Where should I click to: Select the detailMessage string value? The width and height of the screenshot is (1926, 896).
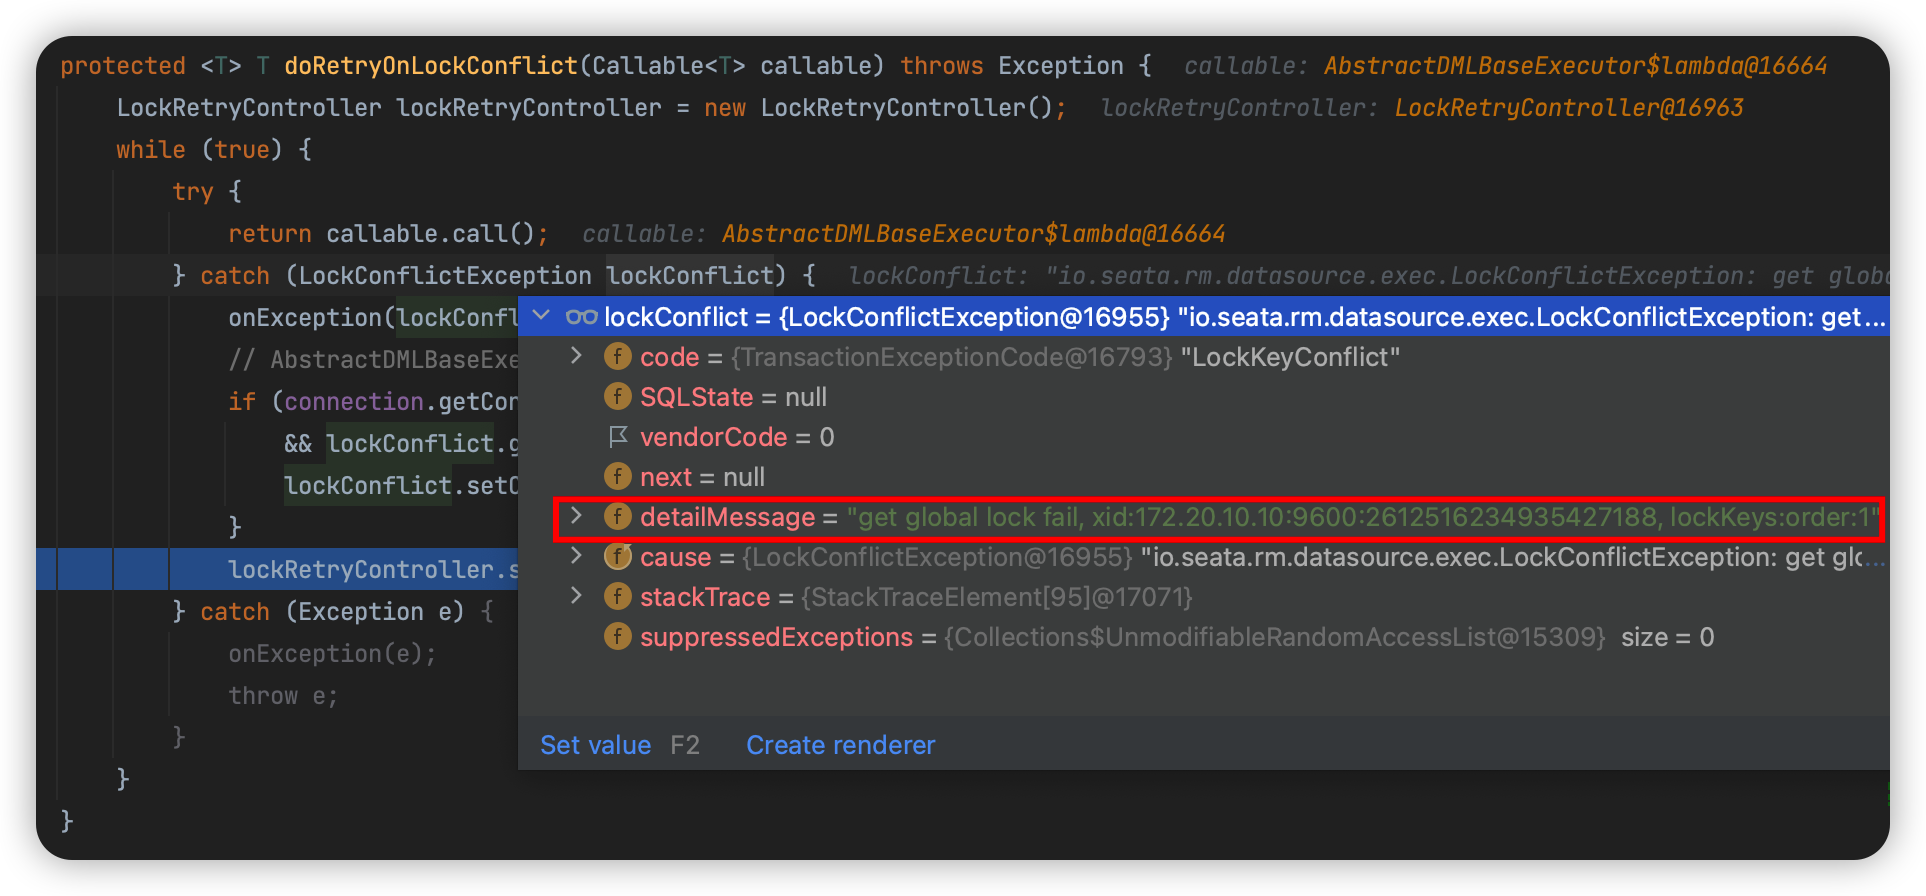pos(1362,517)
